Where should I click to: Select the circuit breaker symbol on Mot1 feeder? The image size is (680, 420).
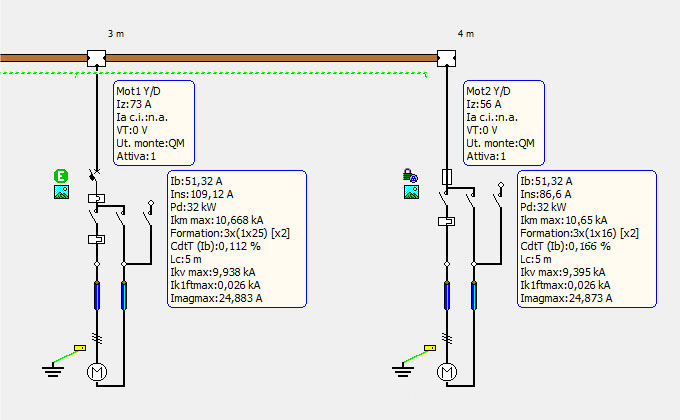coord(97,174)
